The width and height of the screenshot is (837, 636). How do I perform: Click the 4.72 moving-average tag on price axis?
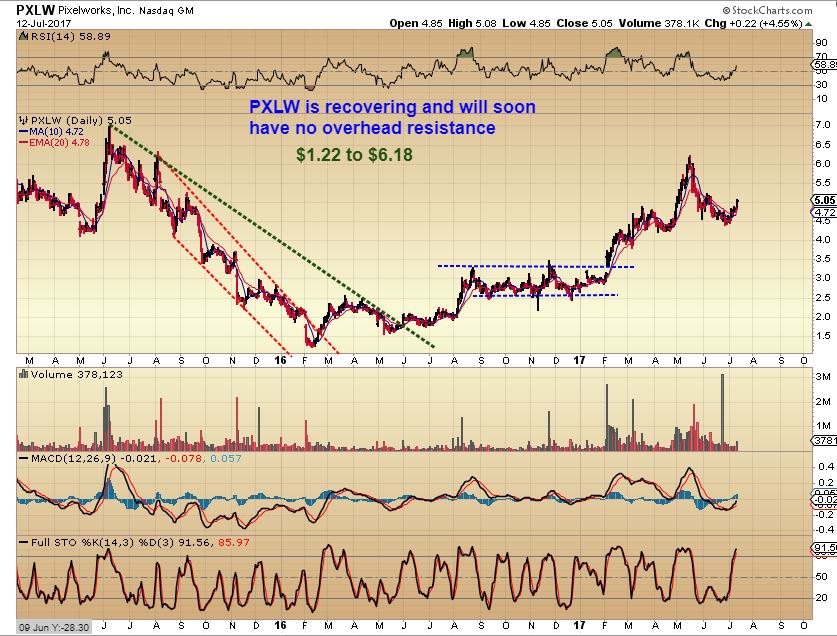(x=824, y=213)
